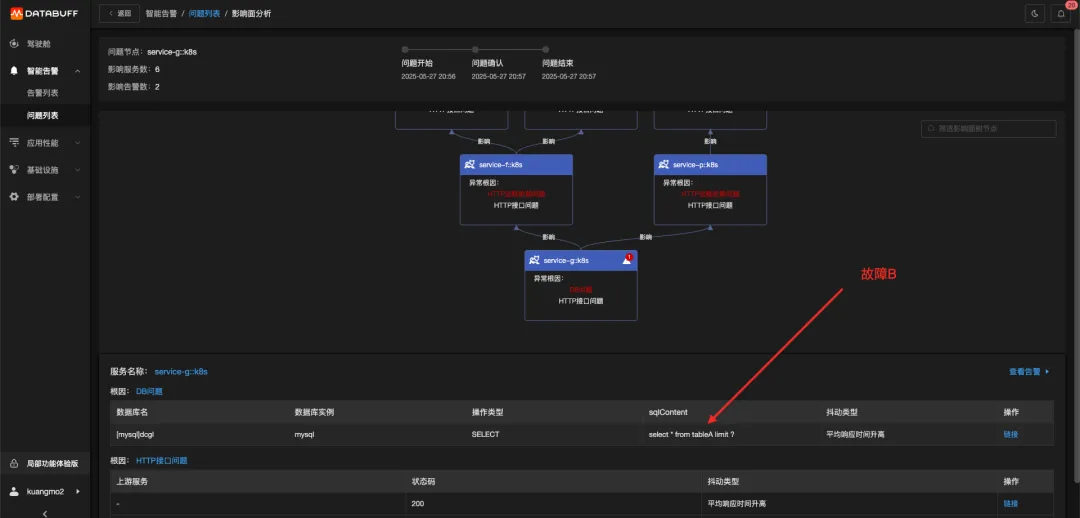Toggle dark mode moon icon
Image resolution: width=1080 pixels, height=518 pixels.
(1035, 13)
